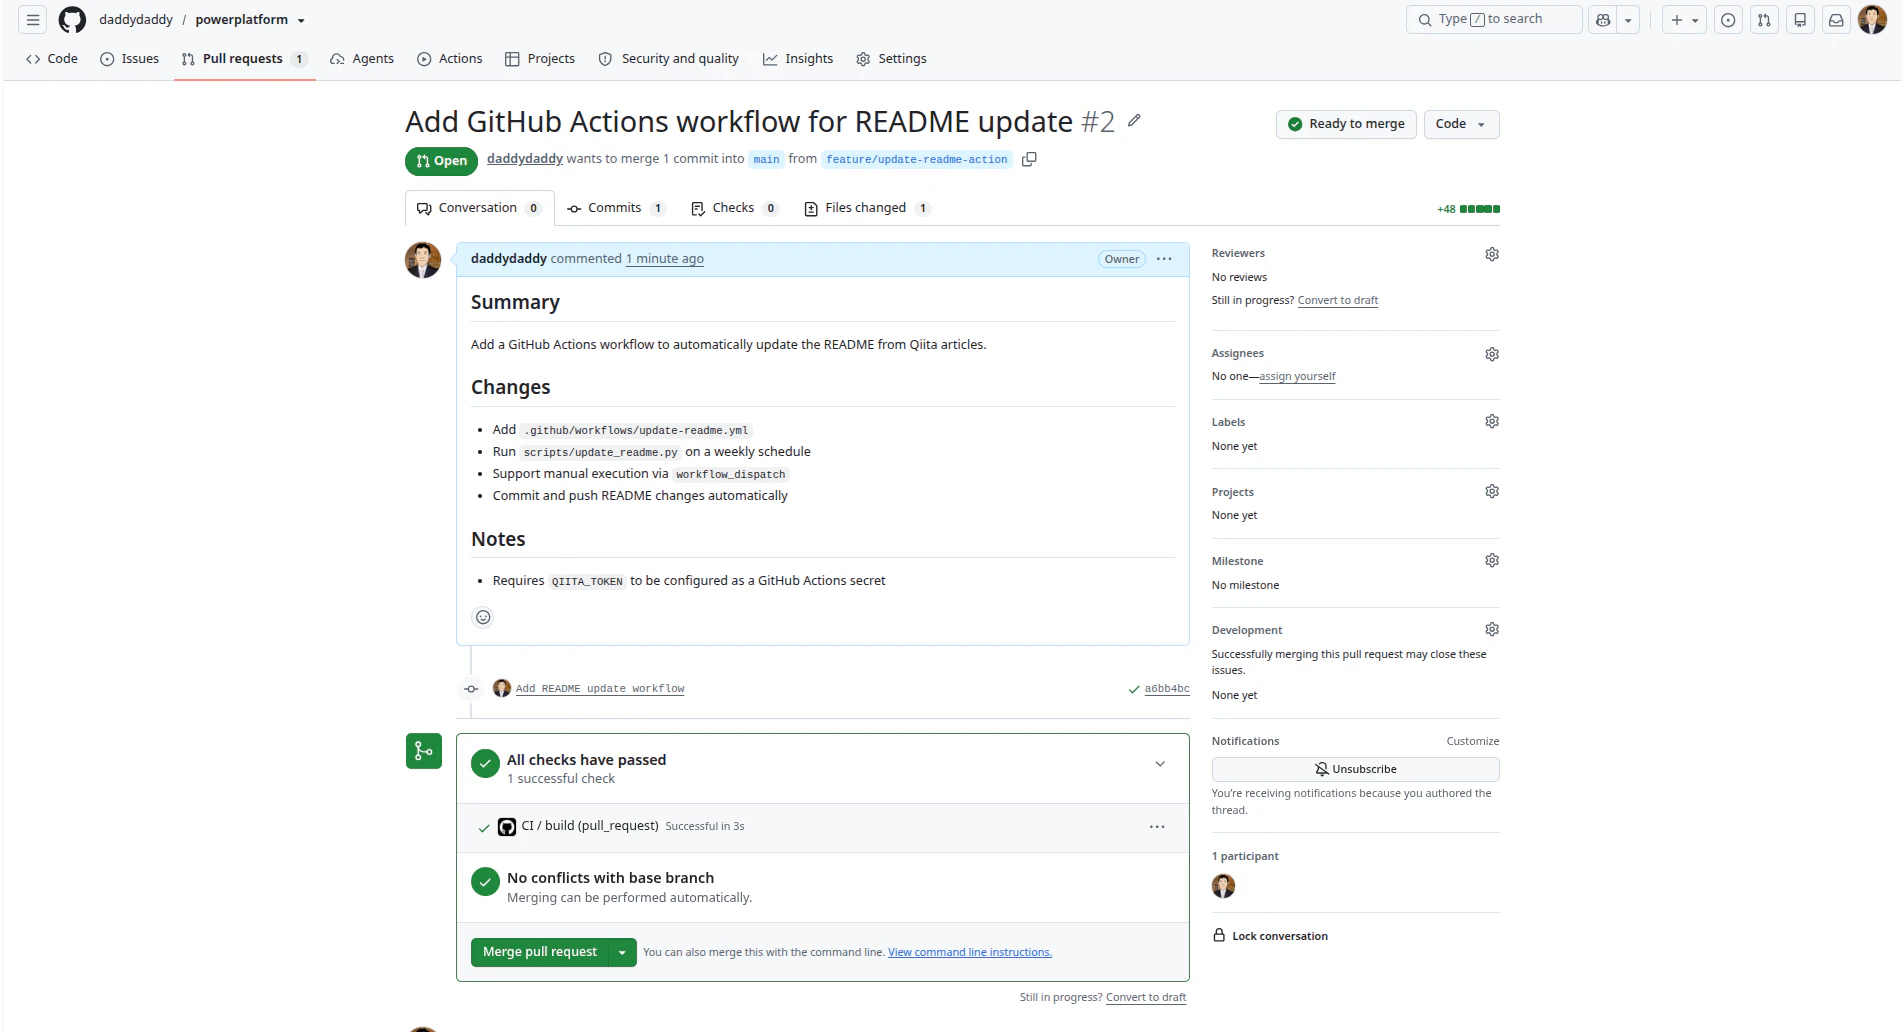Open the notifications inbox icon
Image resolution: width=1904 pixels, height=1032 pixels.
1836,20
